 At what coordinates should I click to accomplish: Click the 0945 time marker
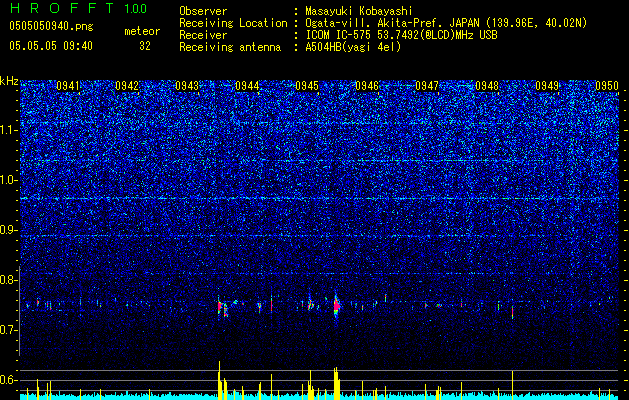307,86
